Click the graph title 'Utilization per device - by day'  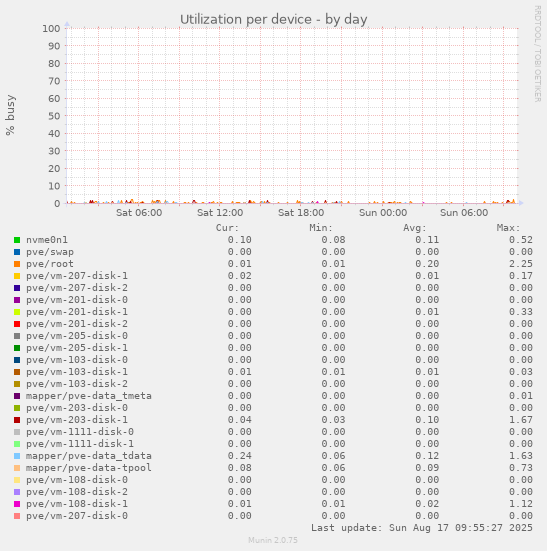click(x=274, y=19)
